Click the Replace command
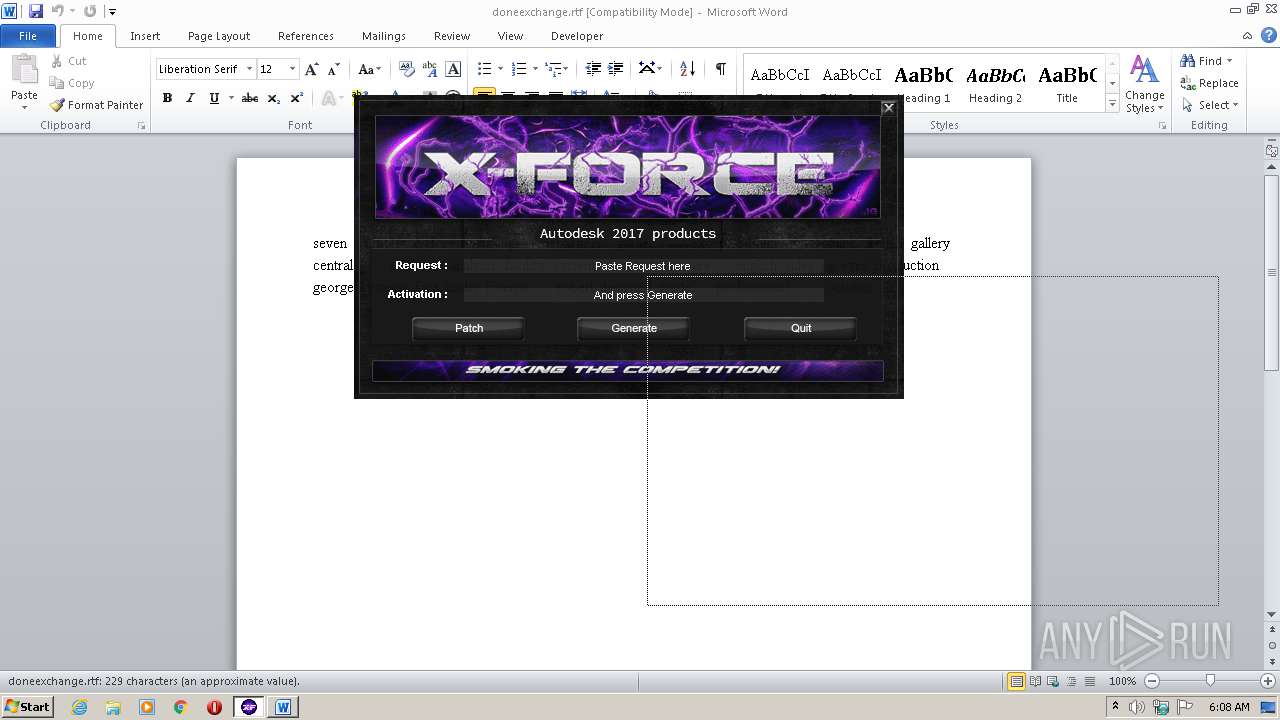Image resolution: width=1280 pixels, height=720 pixels. pyautogui.click(x=1209, y=83)
